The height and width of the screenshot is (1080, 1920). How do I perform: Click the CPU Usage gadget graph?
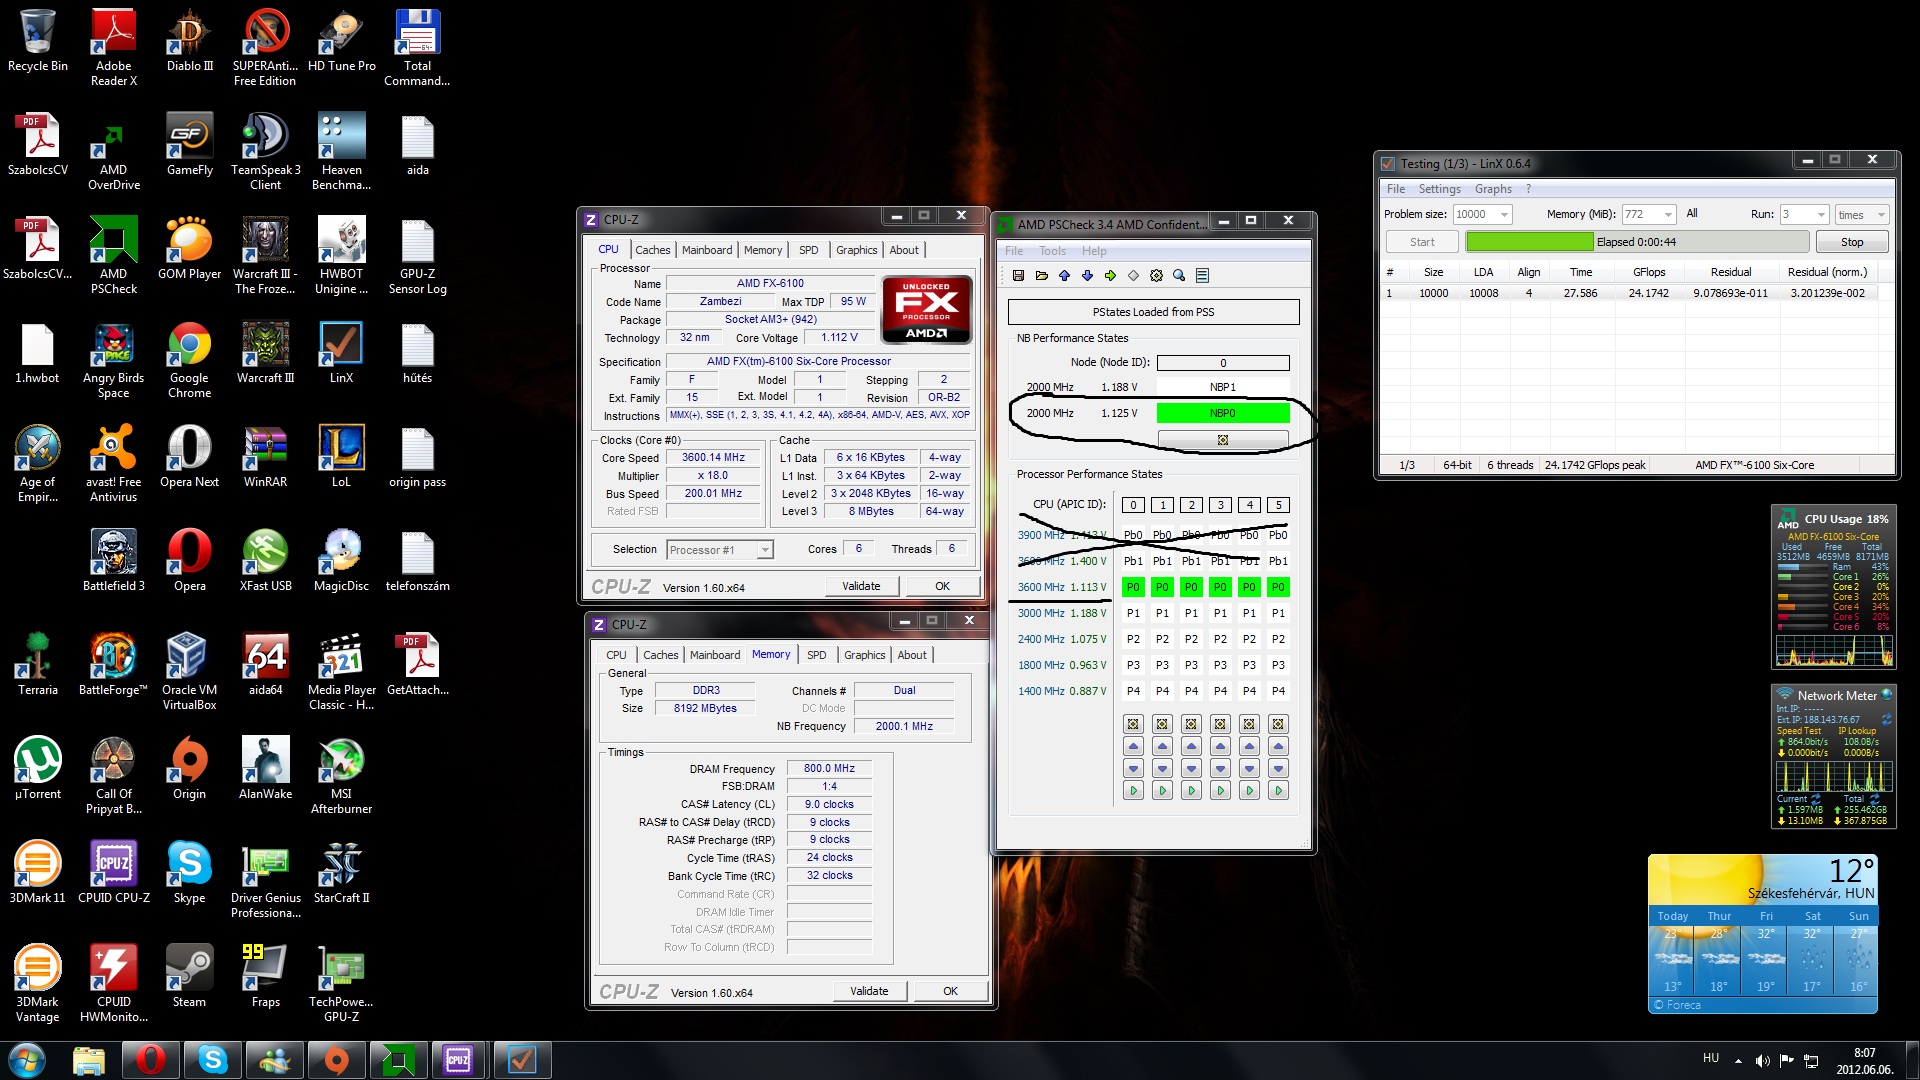pyautogui.click(x=1834, y=651)
